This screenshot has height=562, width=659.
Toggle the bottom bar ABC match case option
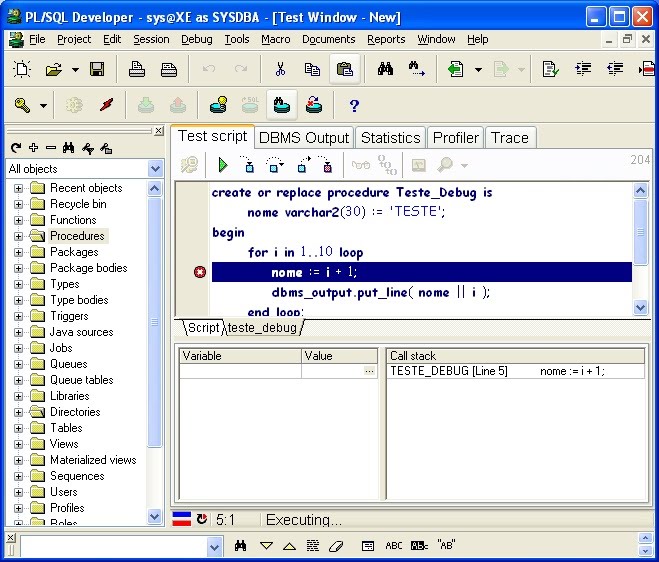tap(394, 546)
